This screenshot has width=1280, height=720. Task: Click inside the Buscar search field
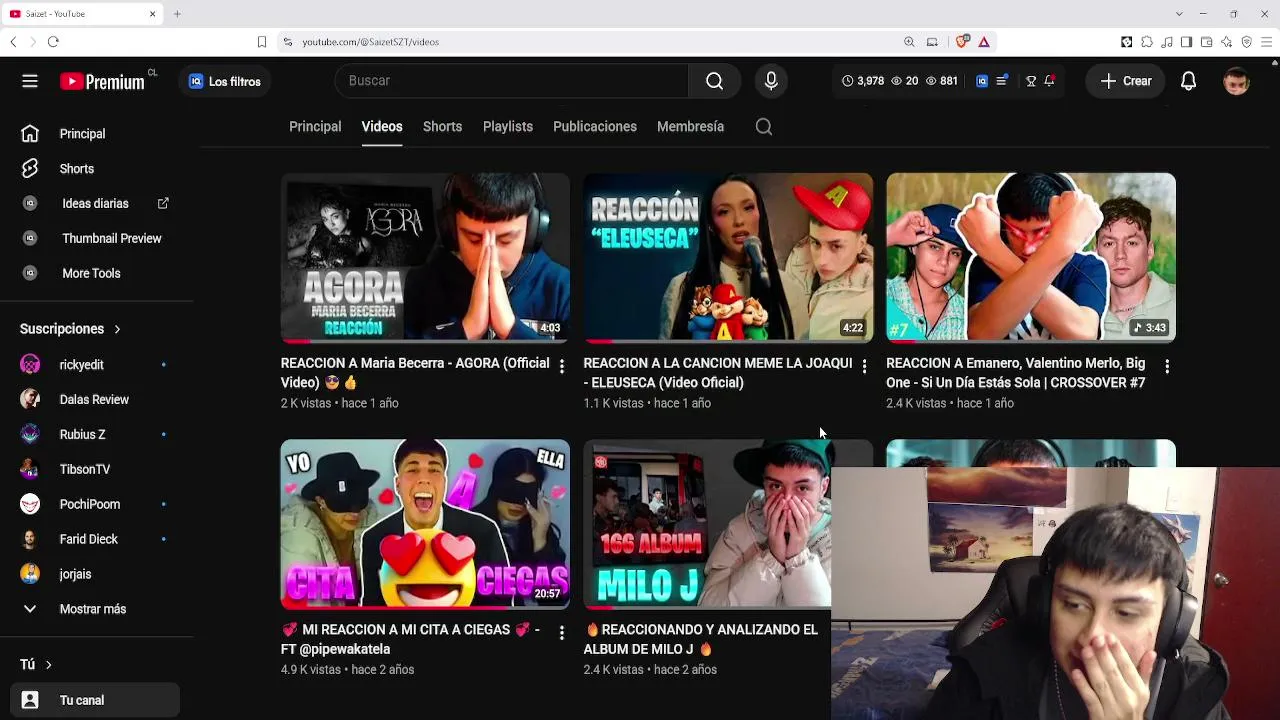click(512, 81)
